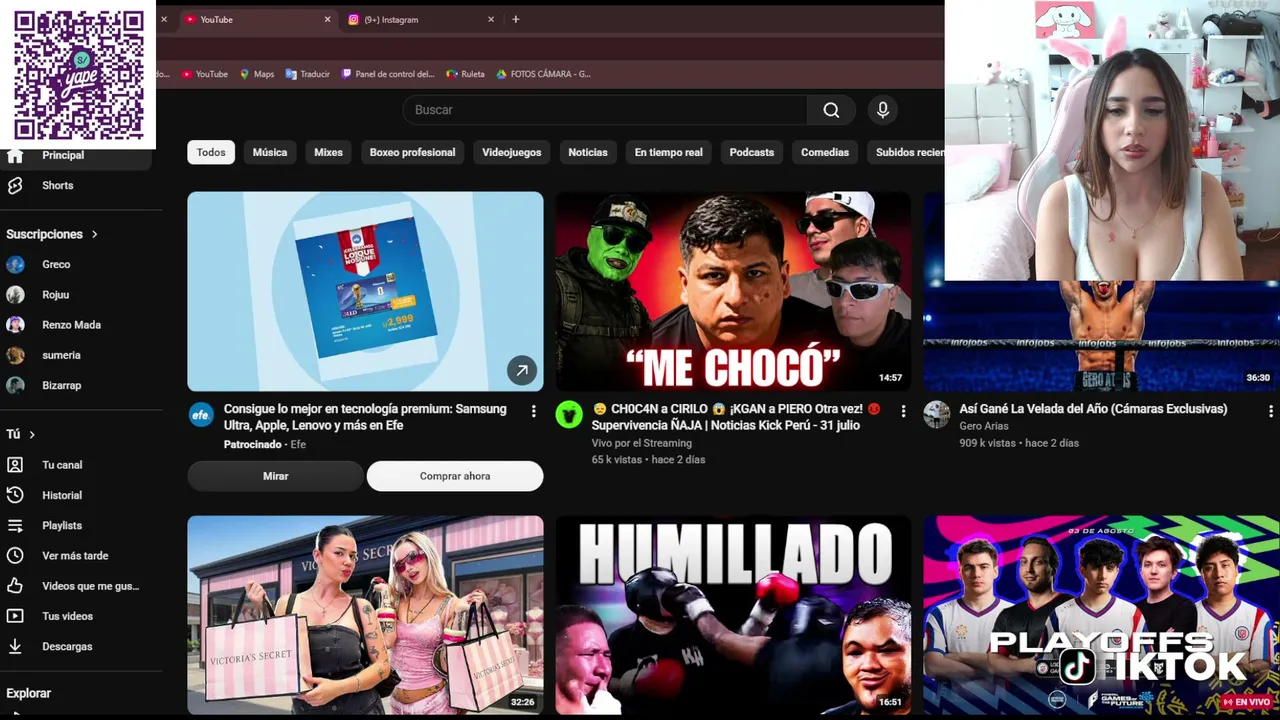Select the Podcasts filter chip

(752, 152)
